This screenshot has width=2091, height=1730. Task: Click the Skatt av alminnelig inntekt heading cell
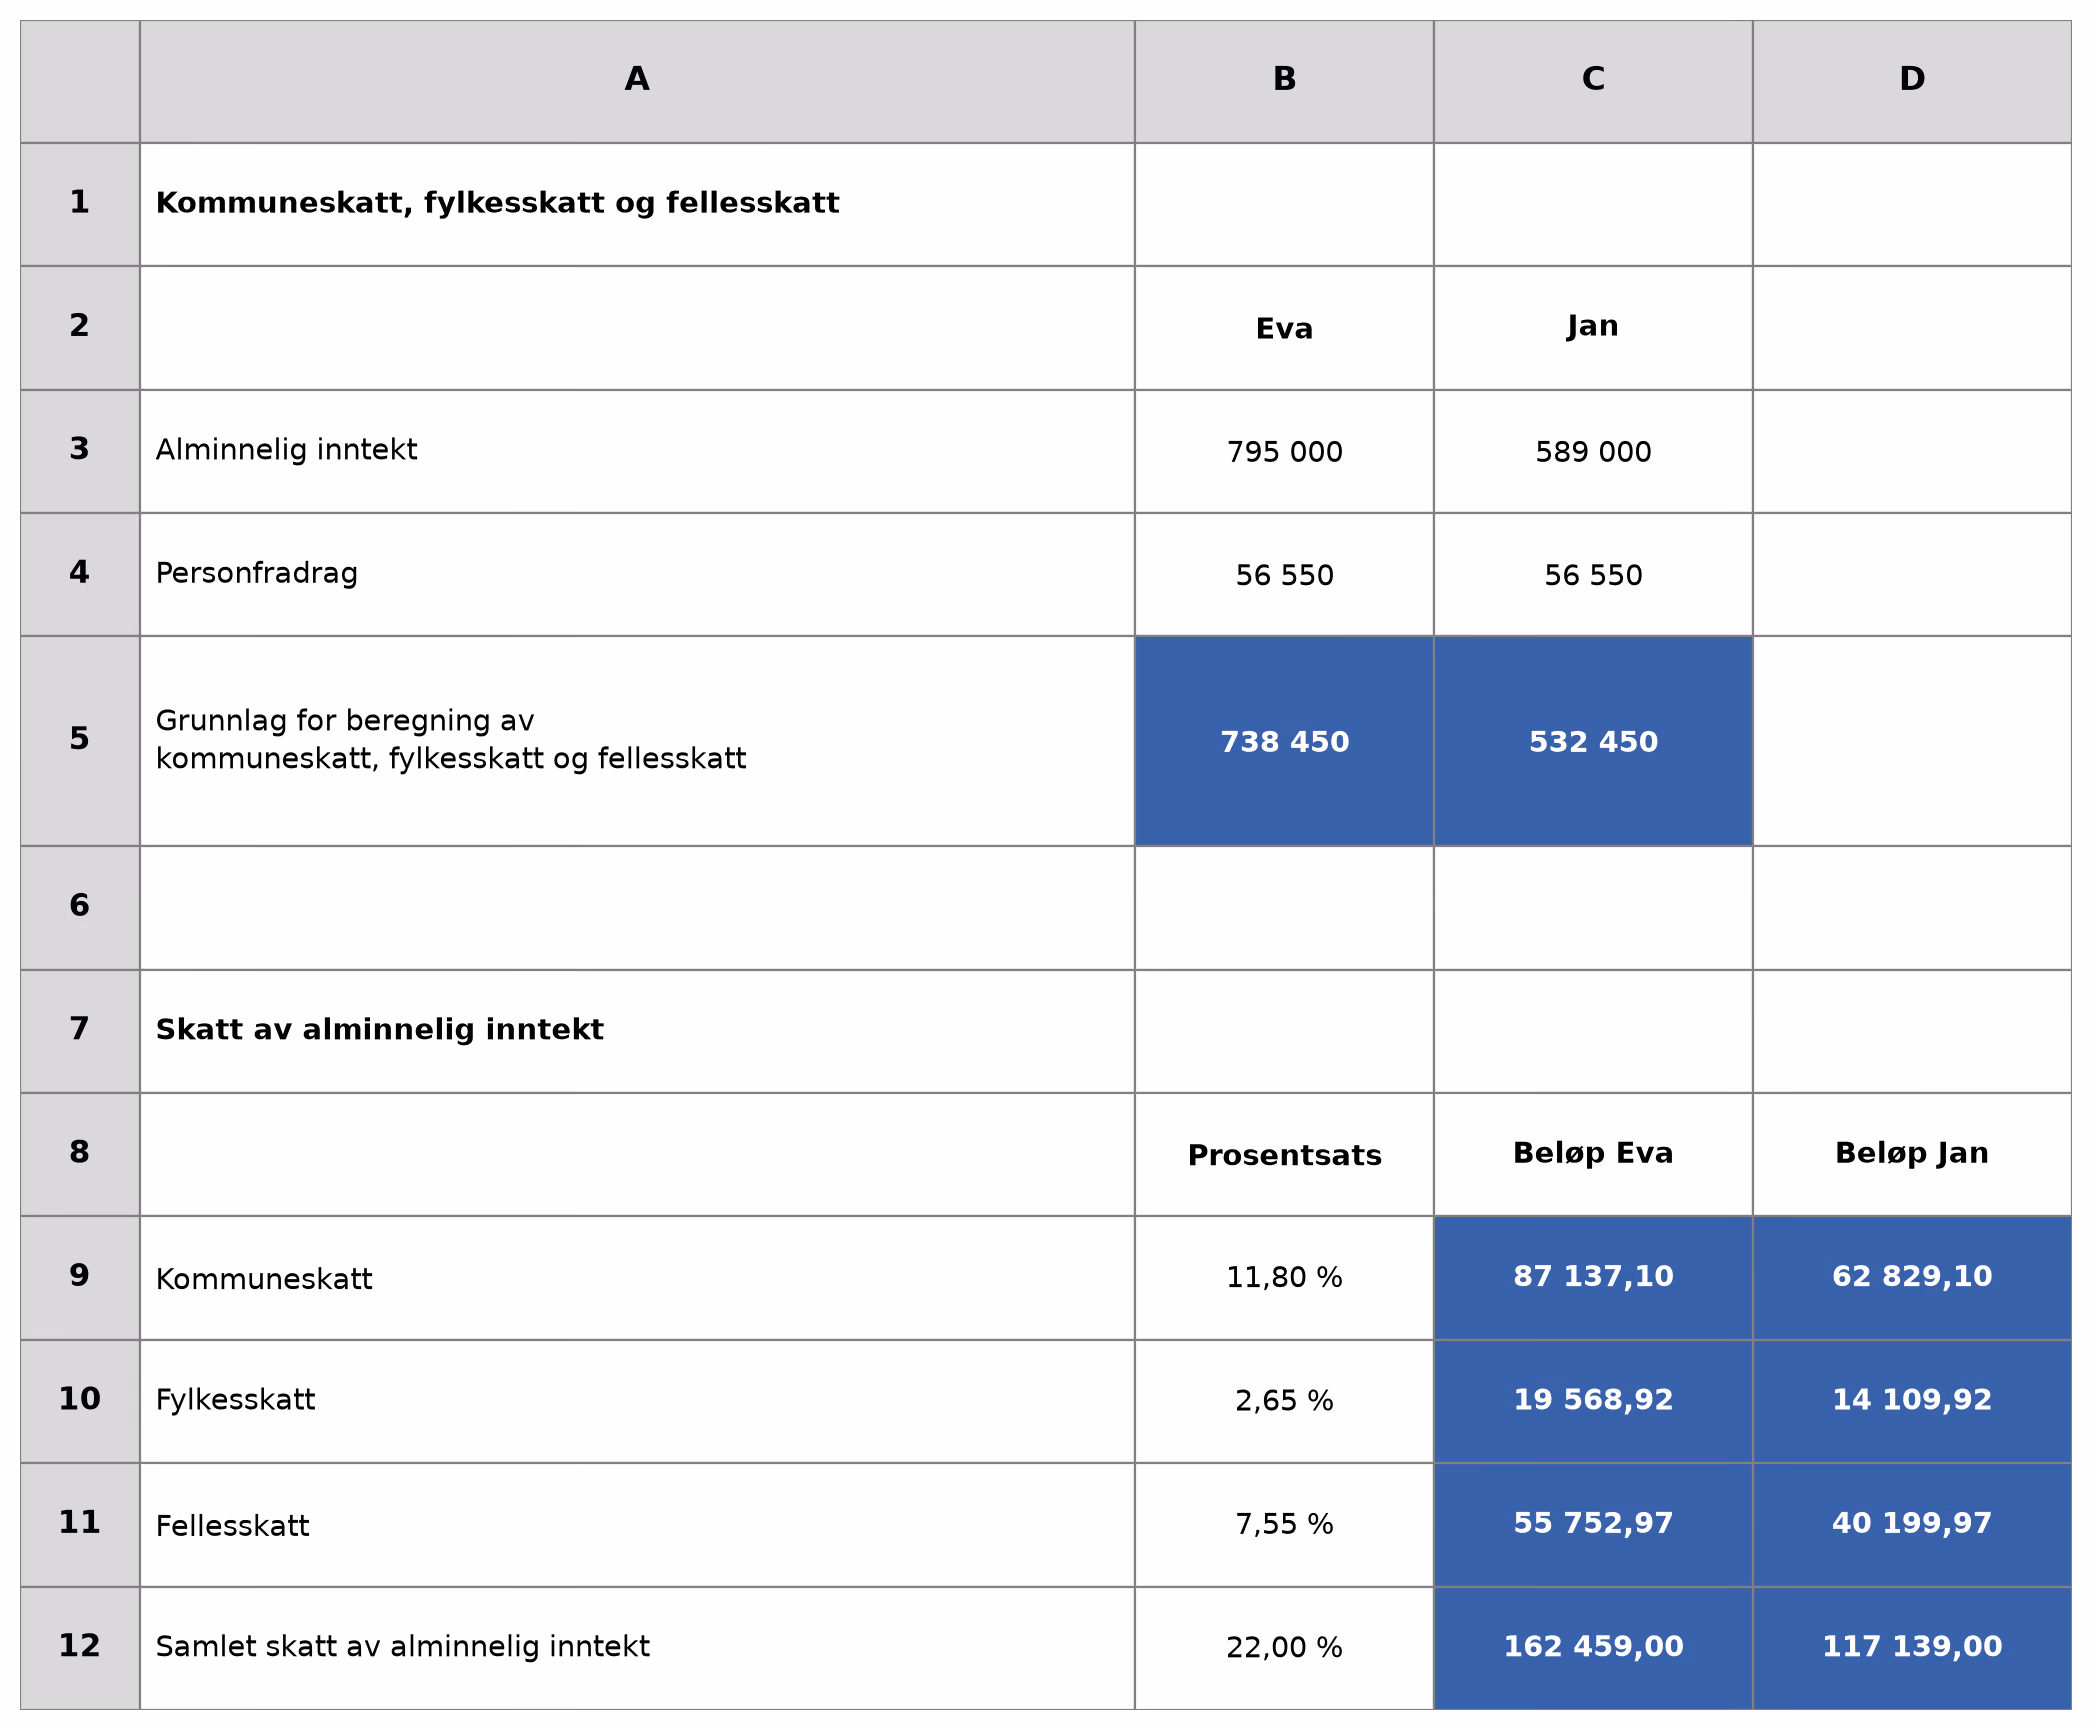click(637, 1031)
